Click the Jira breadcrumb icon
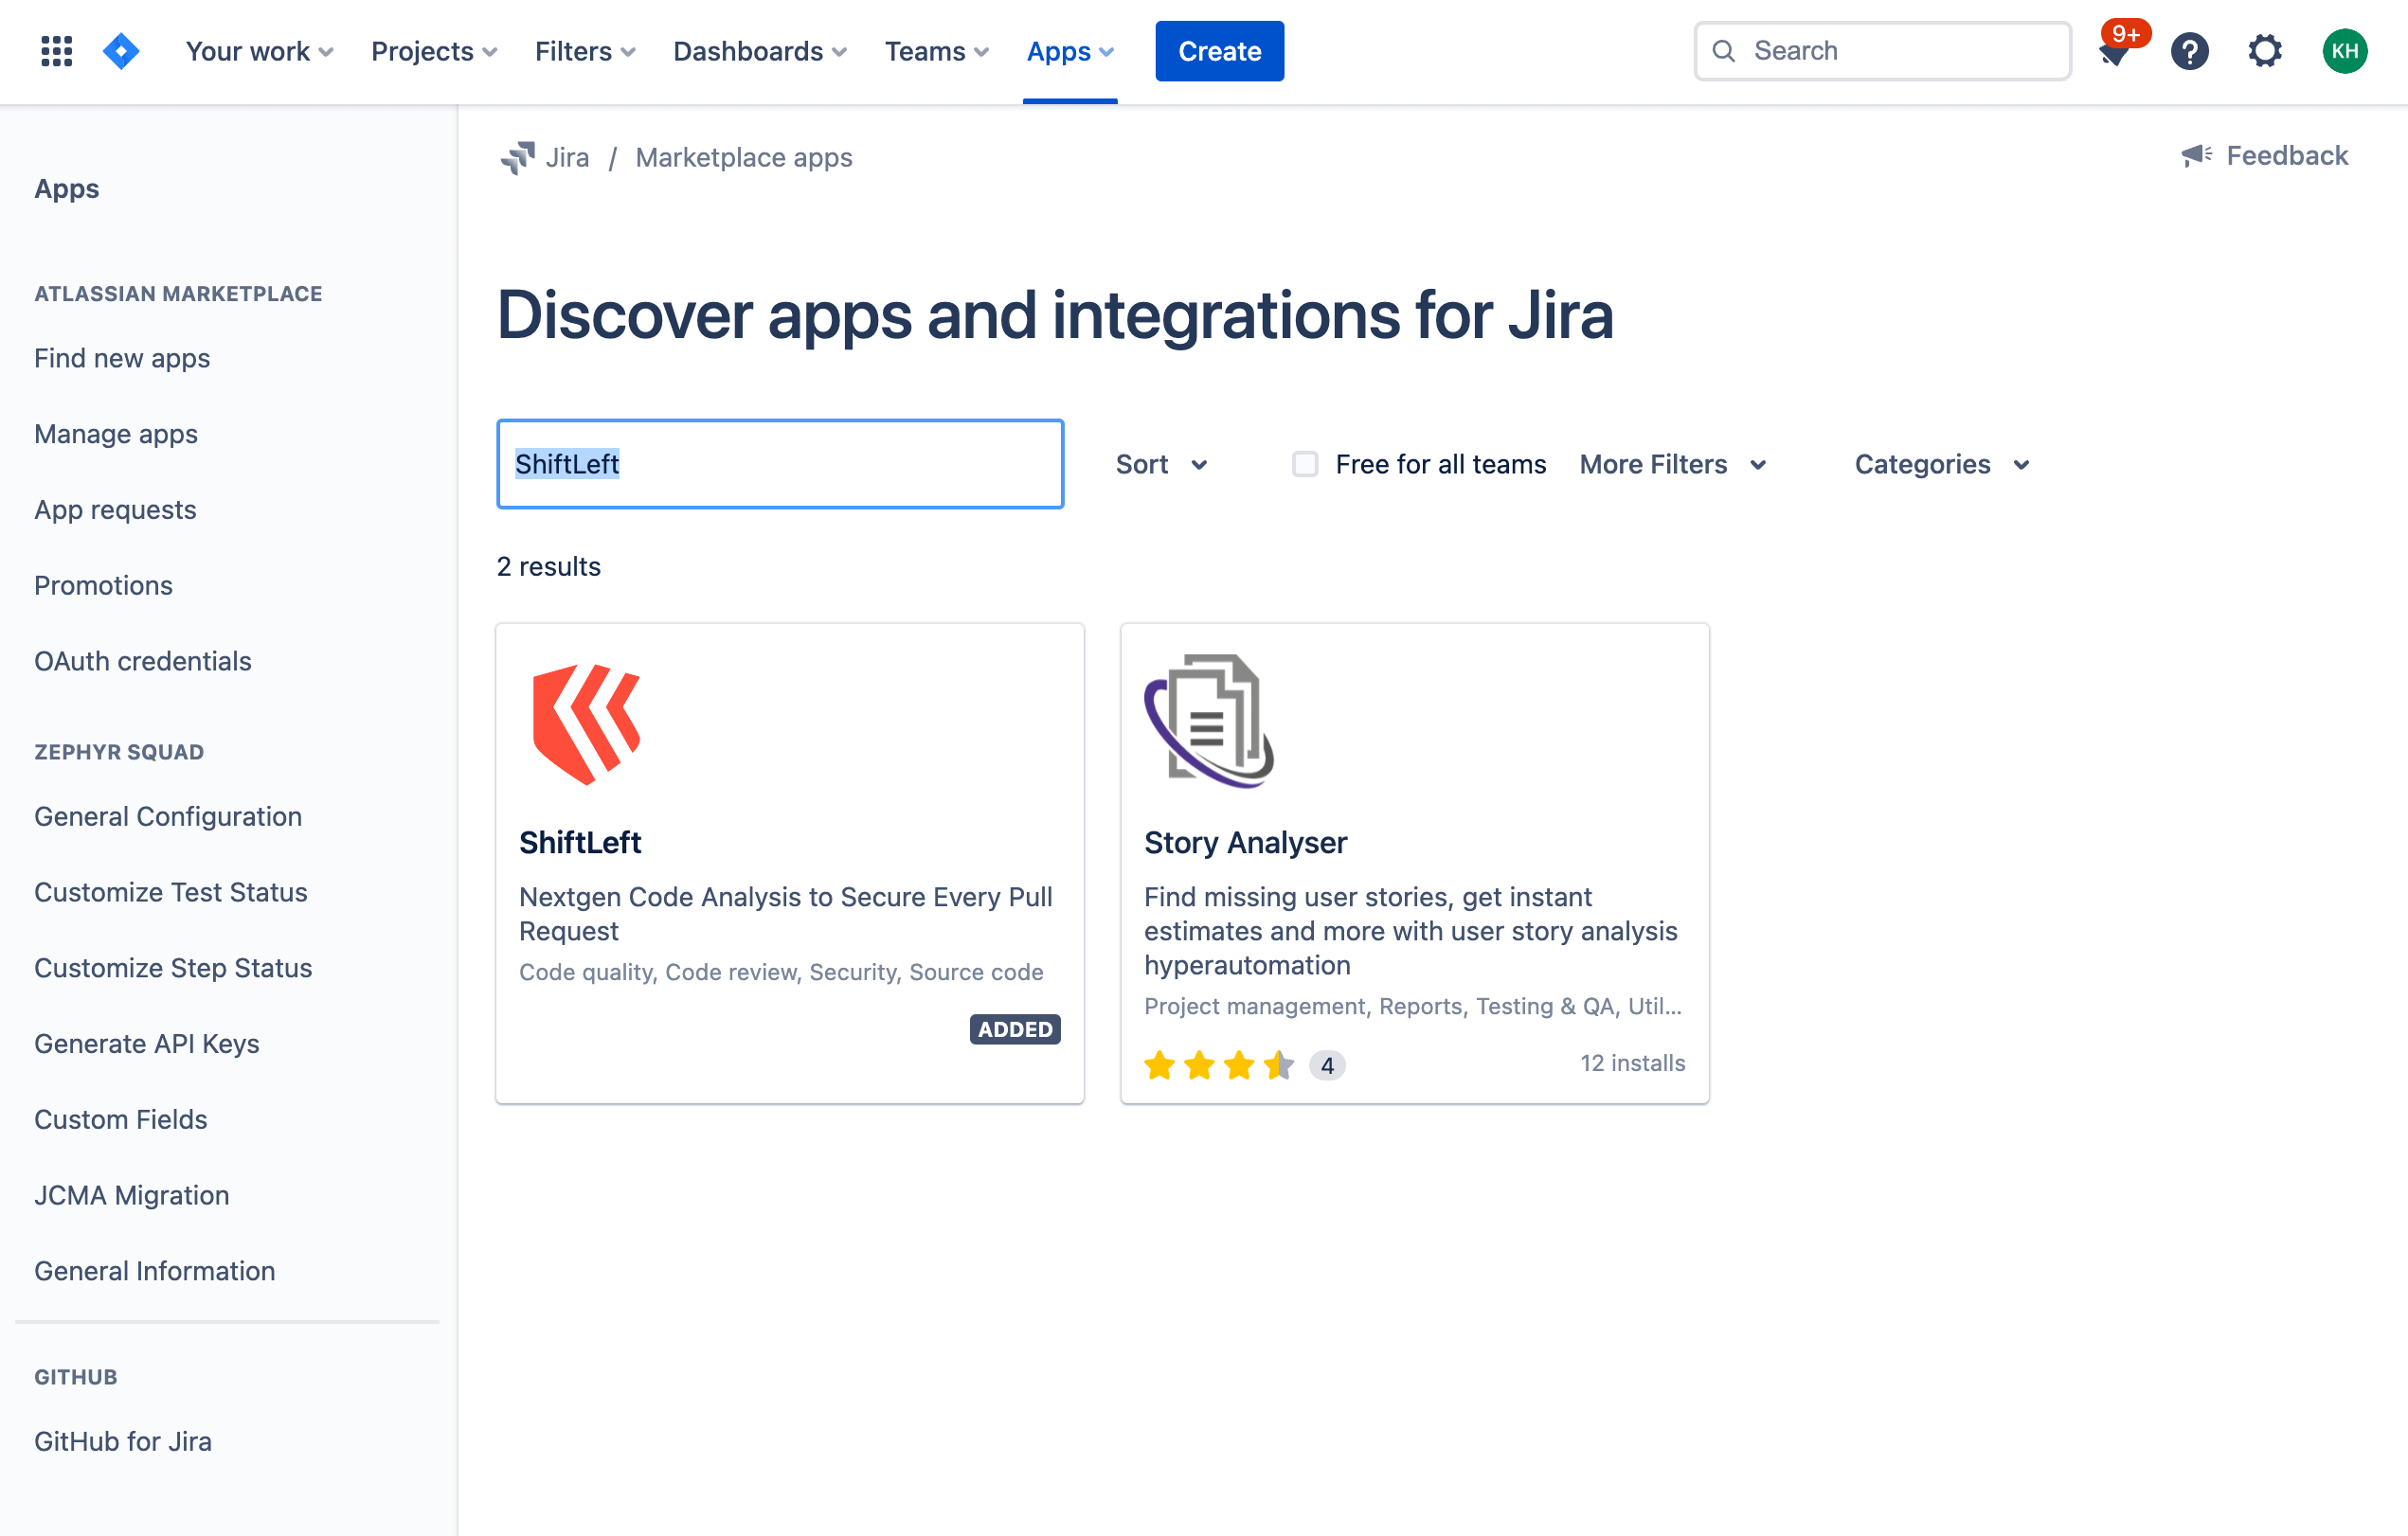 518,158
